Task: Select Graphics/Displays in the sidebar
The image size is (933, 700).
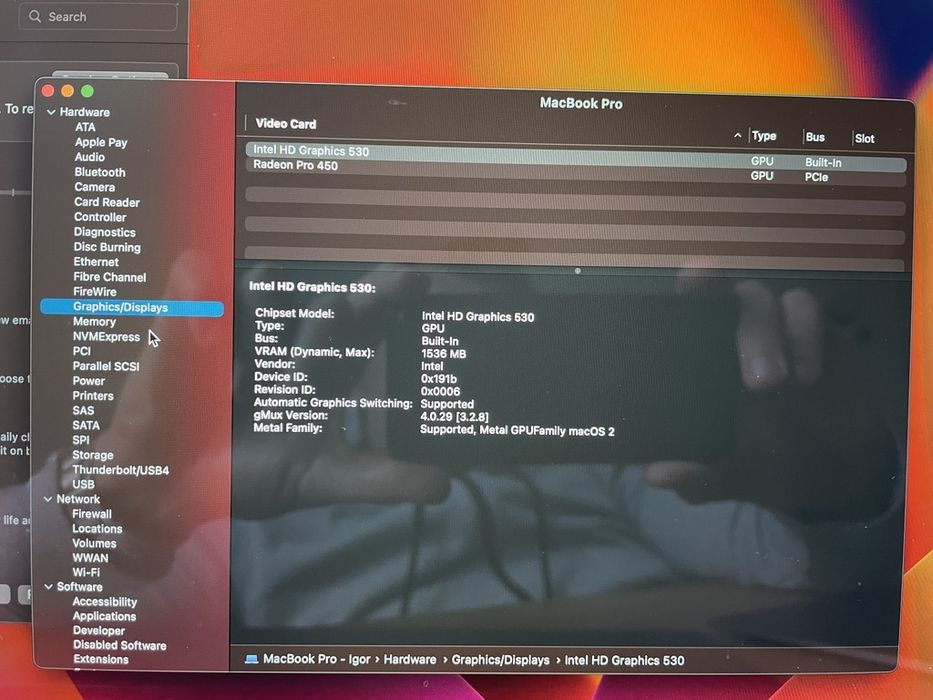Action: 132,307
